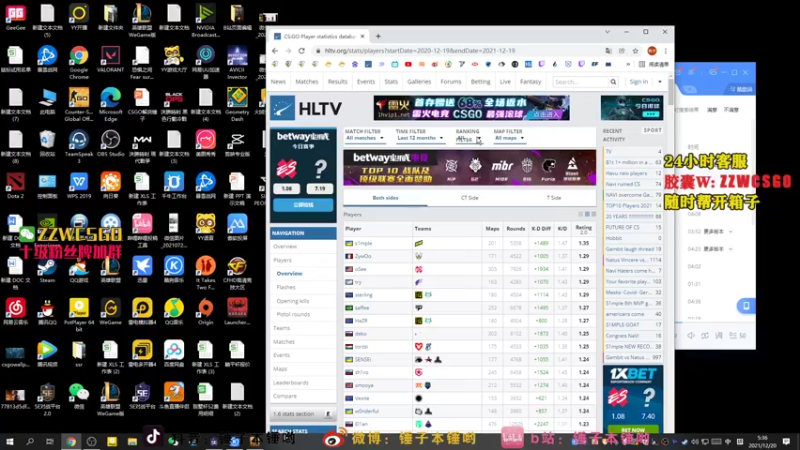This screenshot has height=450, width=800.
Task: Open s1mple's player stats link
Action: 363,243
